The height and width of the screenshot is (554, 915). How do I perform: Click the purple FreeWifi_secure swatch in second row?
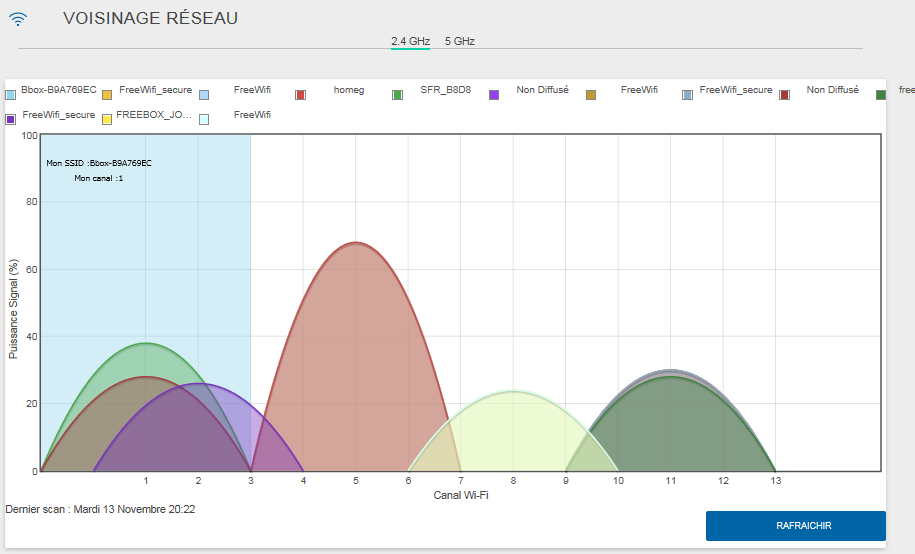(11, 119)
